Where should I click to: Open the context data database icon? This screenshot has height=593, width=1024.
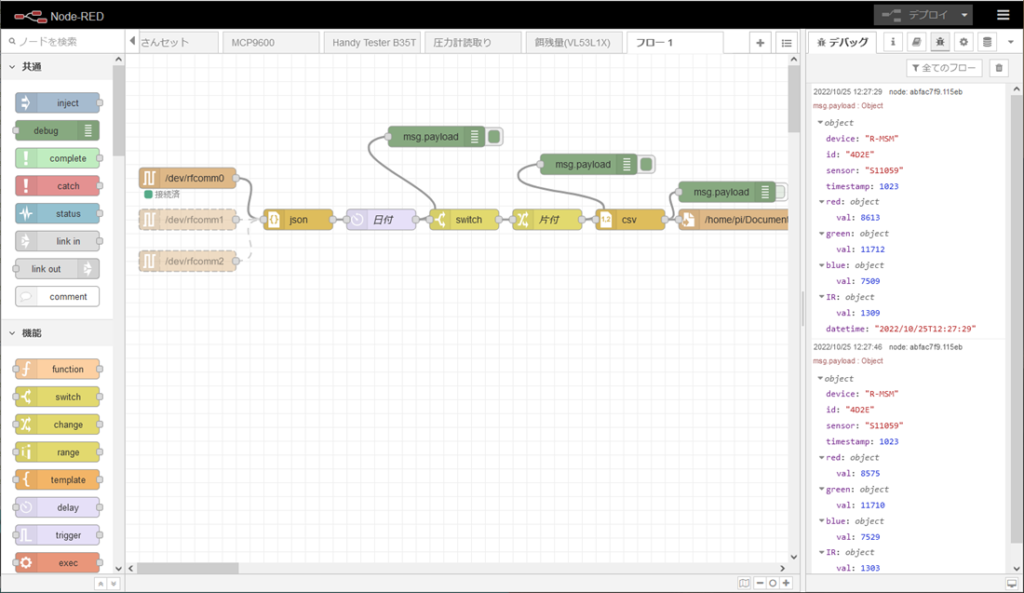pos(988,42)
